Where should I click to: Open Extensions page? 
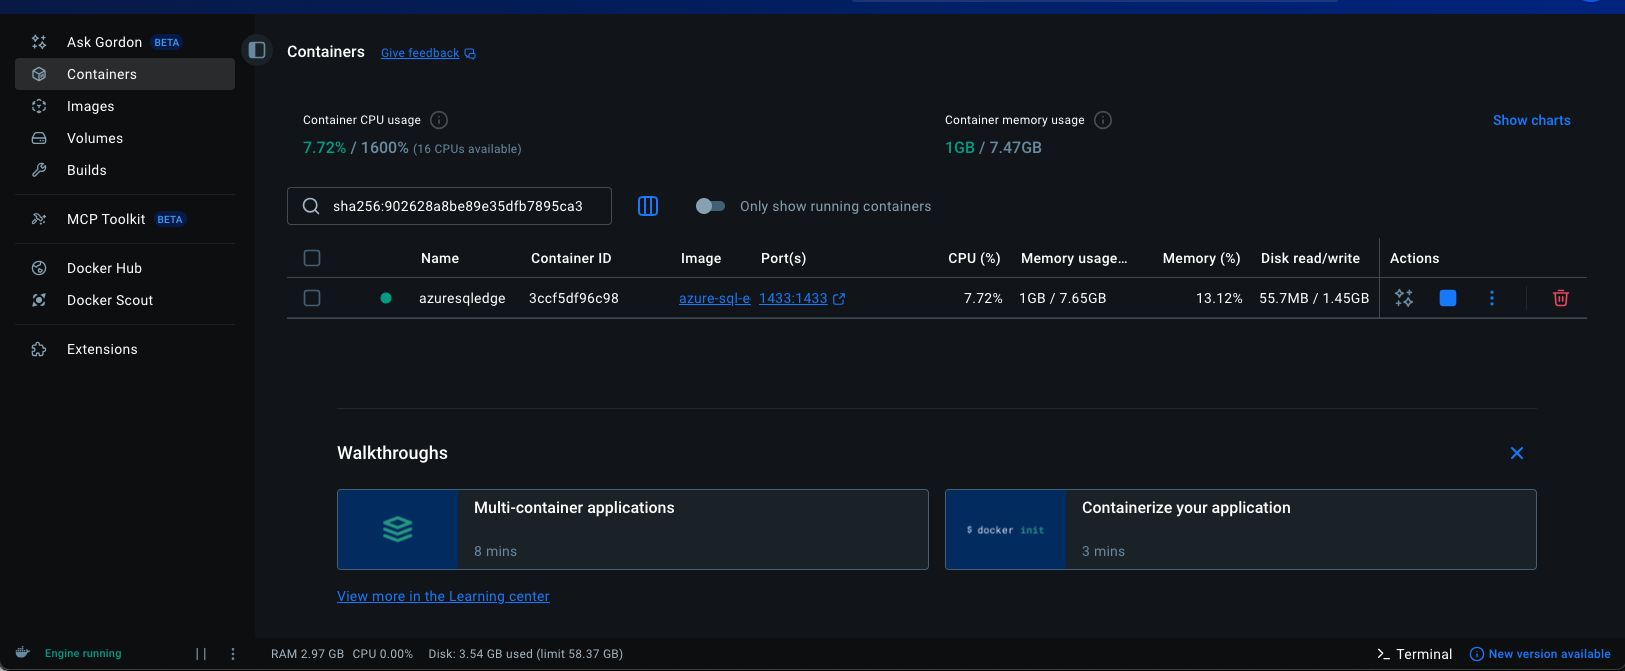tap(125, 349)
